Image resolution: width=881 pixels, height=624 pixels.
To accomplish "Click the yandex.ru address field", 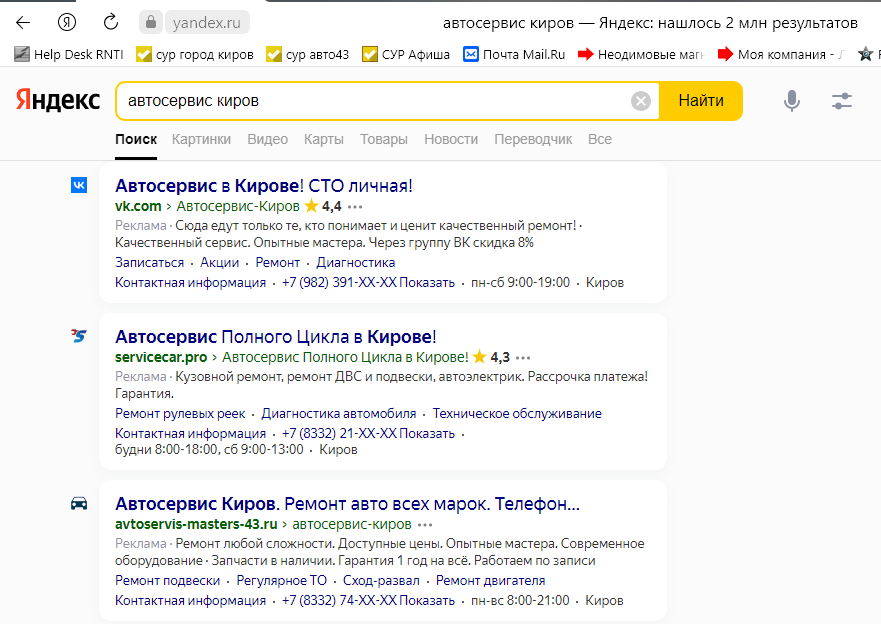I will 207,22.
